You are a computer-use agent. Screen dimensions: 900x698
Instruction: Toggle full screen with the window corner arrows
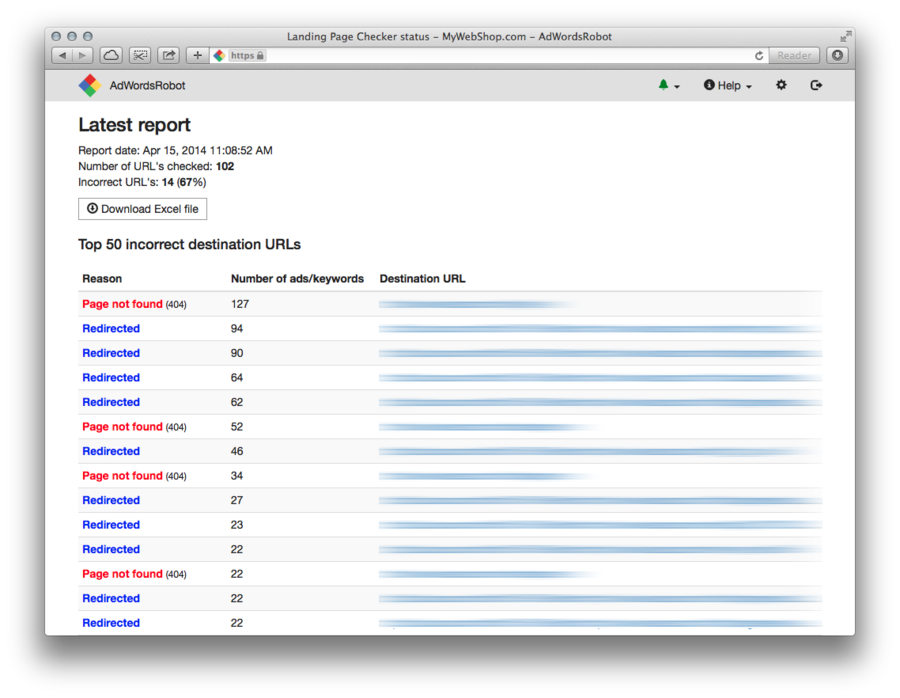(845, 36)
